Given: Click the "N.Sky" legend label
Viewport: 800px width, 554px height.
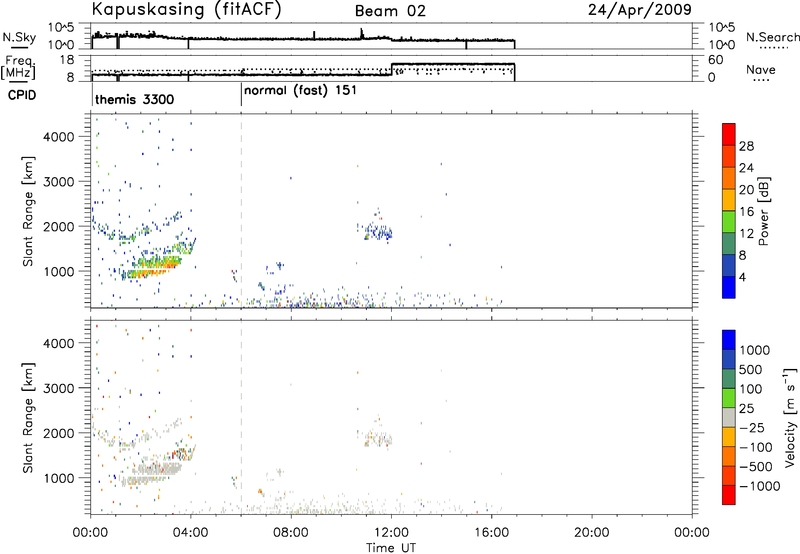Looking at the screenshot, I should point(19,37).
